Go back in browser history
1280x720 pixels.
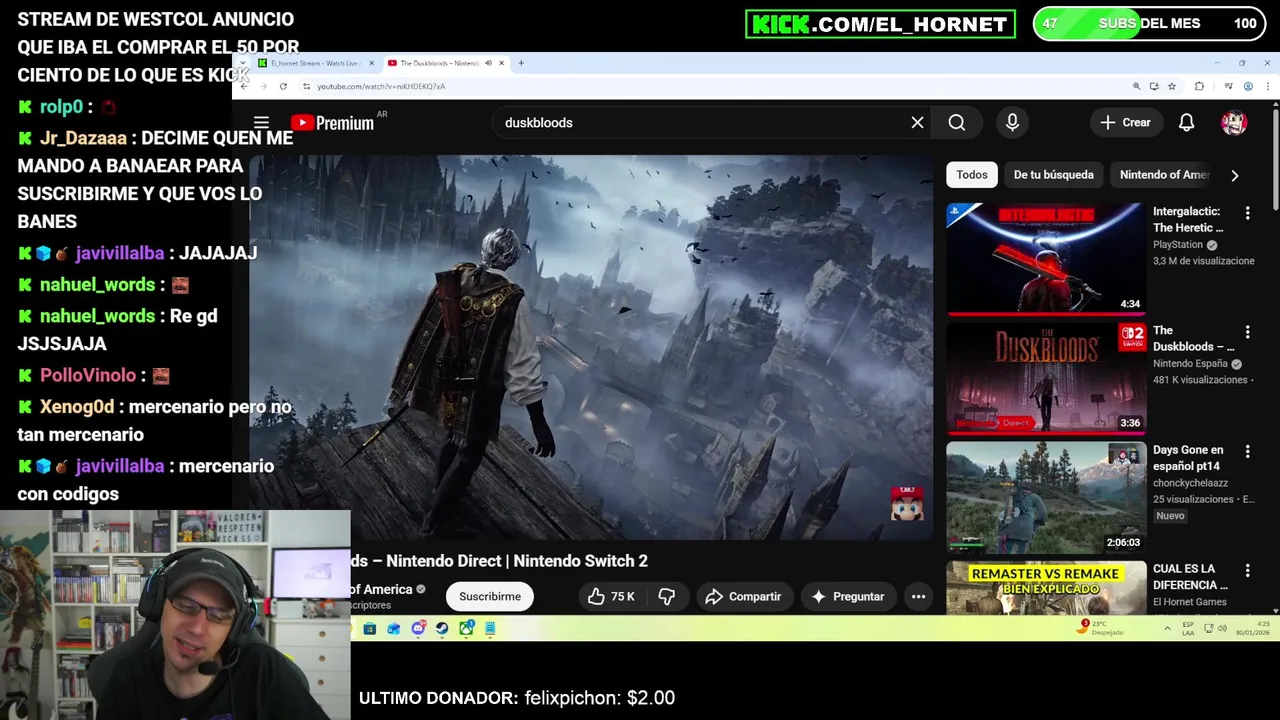click(x=244, y=86)
